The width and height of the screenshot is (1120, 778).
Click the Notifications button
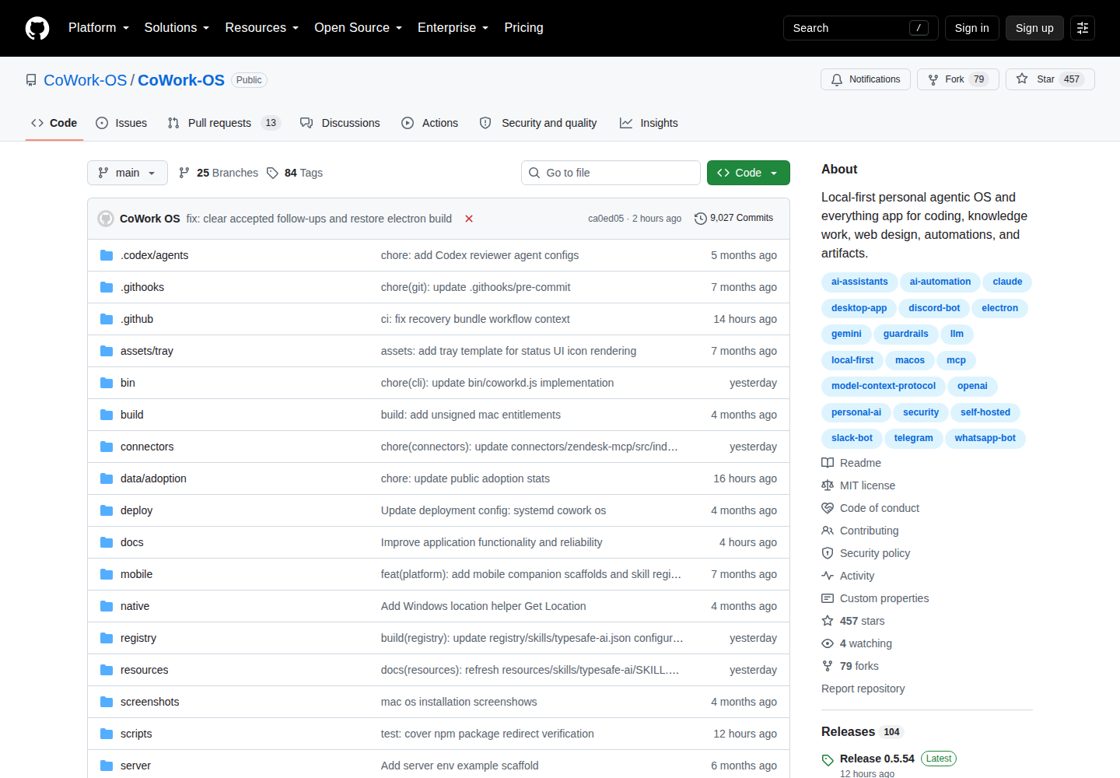point(865,79)
